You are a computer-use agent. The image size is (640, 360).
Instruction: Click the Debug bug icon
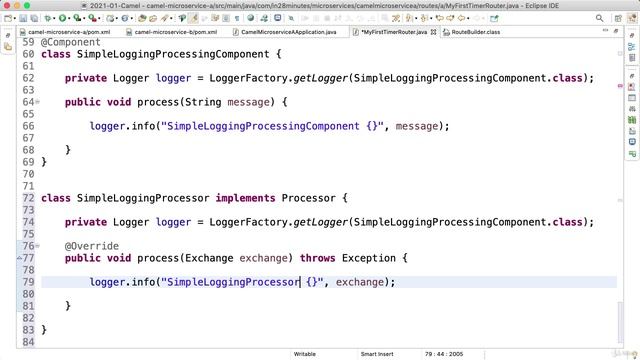(x=48, y=18)
